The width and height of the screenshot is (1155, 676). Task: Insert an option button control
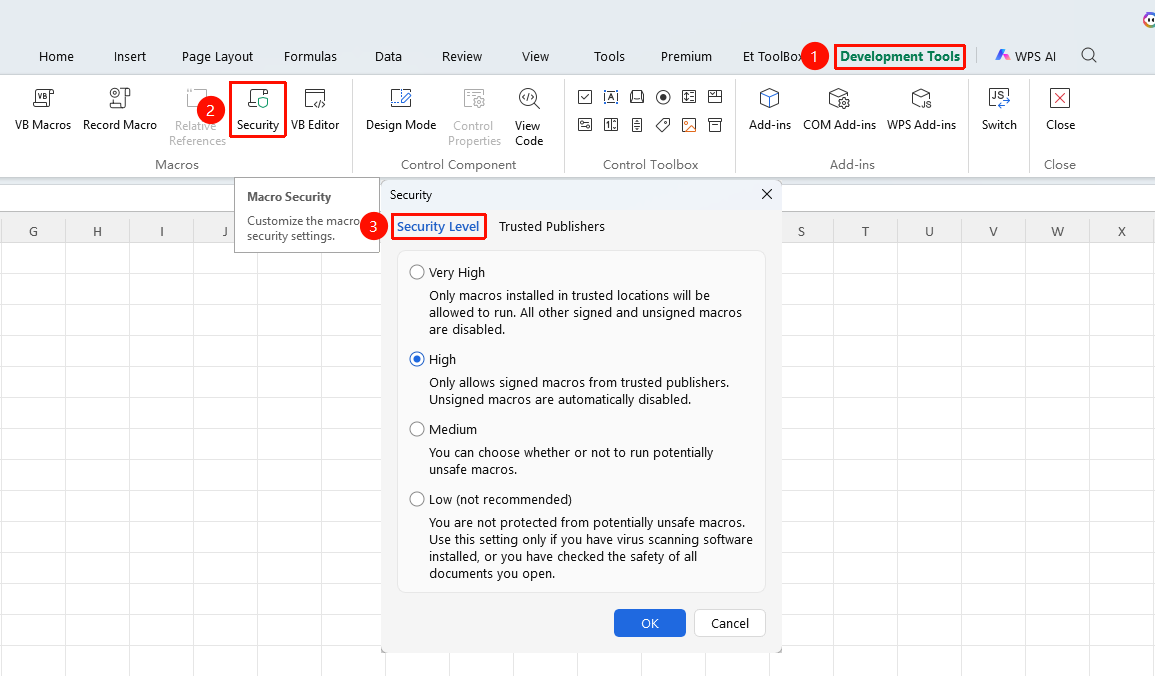pos(663,96)
